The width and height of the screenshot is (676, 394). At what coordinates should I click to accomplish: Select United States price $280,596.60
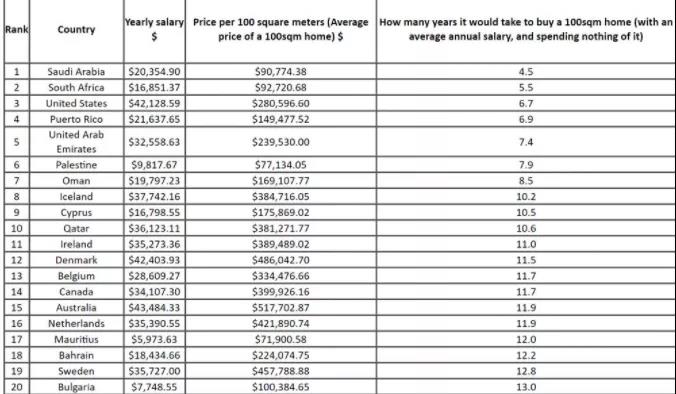tap(281, 103)
